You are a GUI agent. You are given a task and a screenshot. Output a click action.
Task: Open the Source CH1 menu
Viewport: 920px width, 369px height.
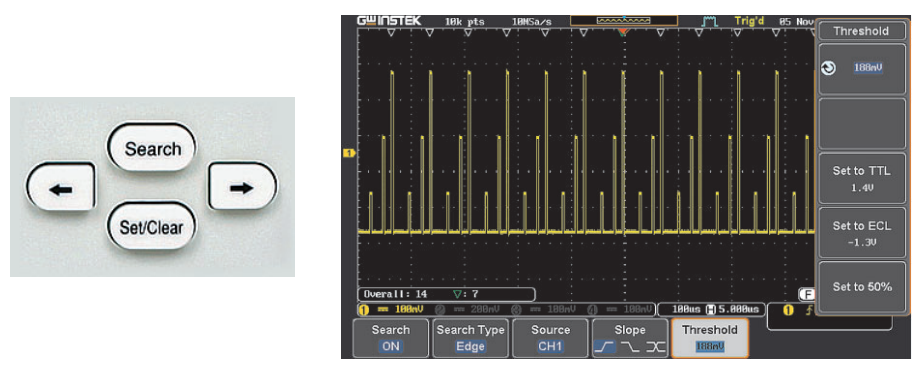[x=550, y=338]
